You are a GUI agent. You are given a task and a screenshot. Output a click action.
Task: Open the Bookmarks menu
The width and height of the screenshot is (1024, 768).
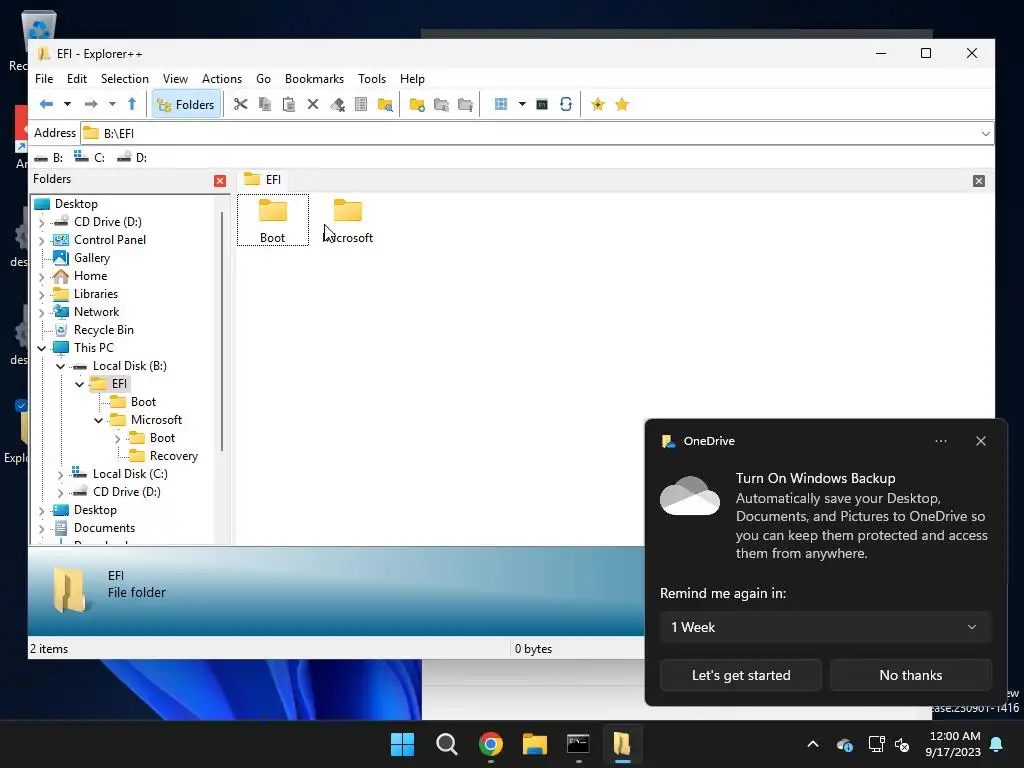314,78
